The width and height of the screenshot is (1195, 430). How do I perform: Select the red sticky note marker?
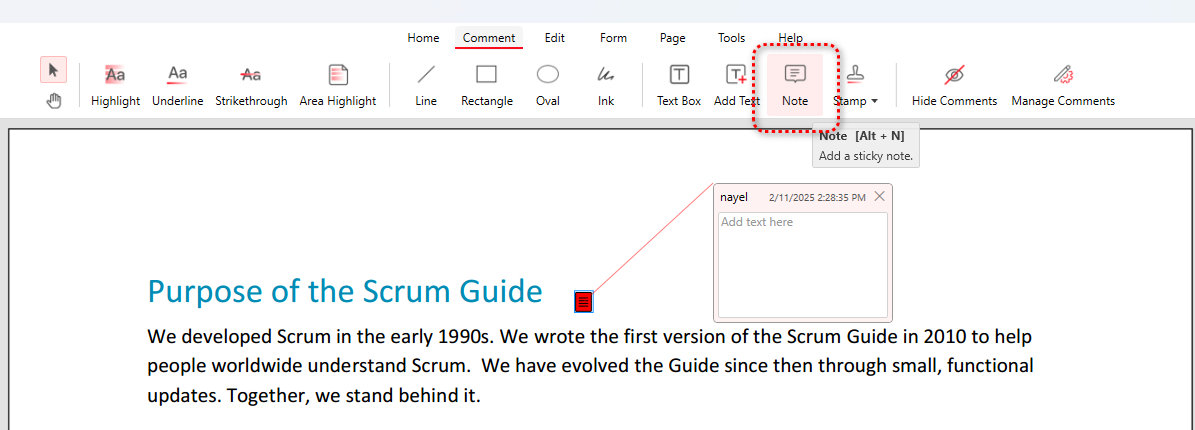point(585,301)
